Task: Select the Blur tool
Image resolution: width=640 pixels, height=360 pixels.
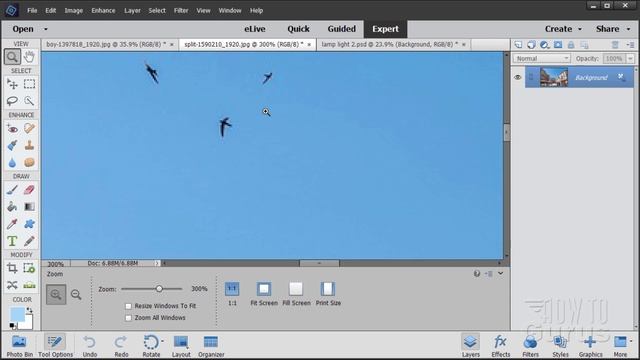Action: pos(12,162)
